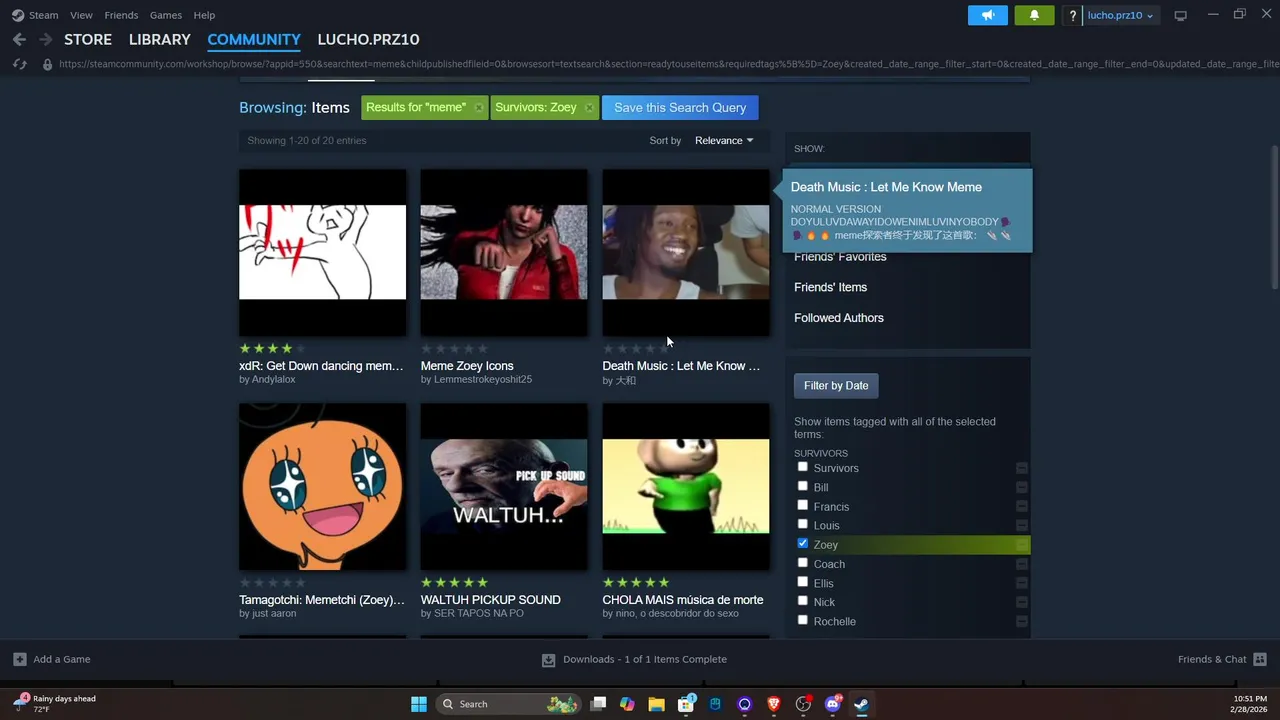Go forward with the right arrow
The height and width of the screenshot is (720, 1280).
click(x=46, y=39)
